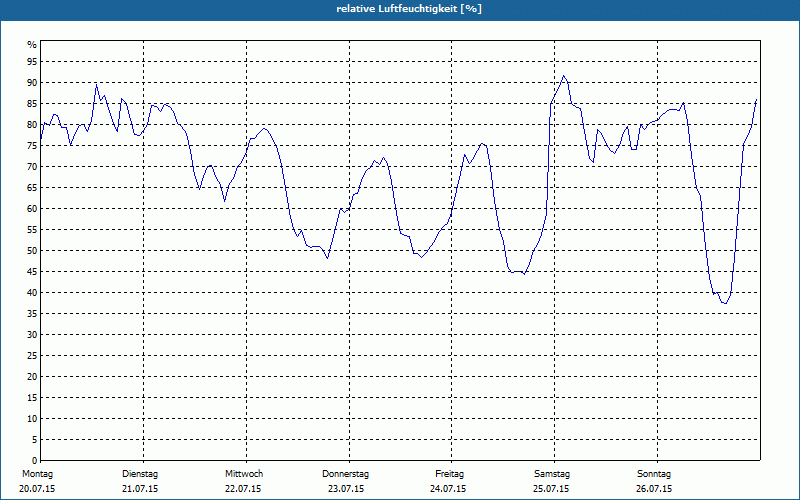800x500 pixels.
Task: Click the chart title 'relative Luftfeuchtigkeit [%]'
Action: click(409, 9)
